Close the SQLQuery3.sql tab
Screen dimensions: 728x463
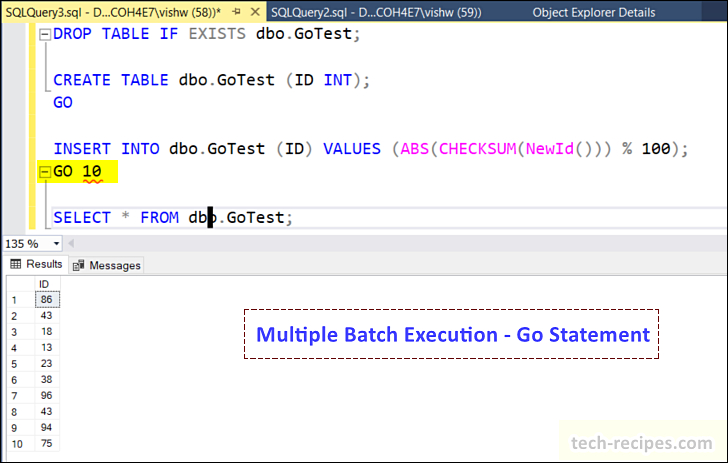pyautogui.click(x=255, y=12)
